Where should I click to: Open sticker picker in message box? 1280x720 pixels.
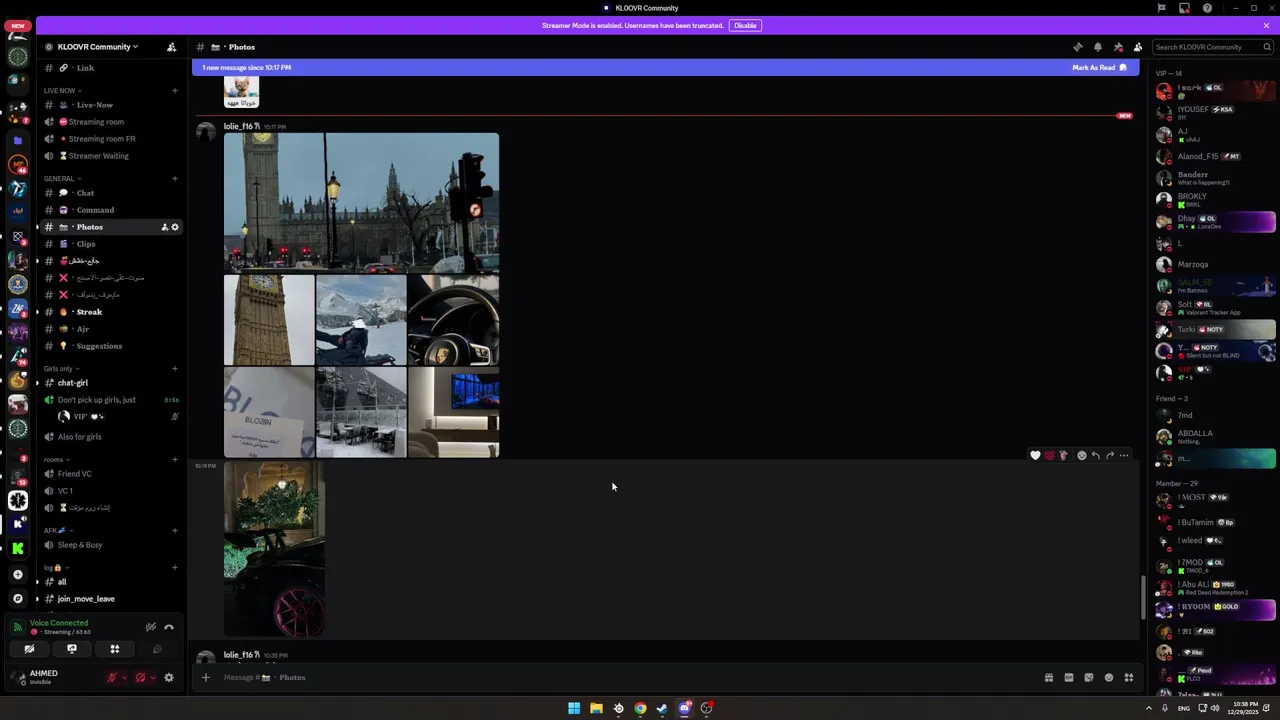pos(1089,677)
